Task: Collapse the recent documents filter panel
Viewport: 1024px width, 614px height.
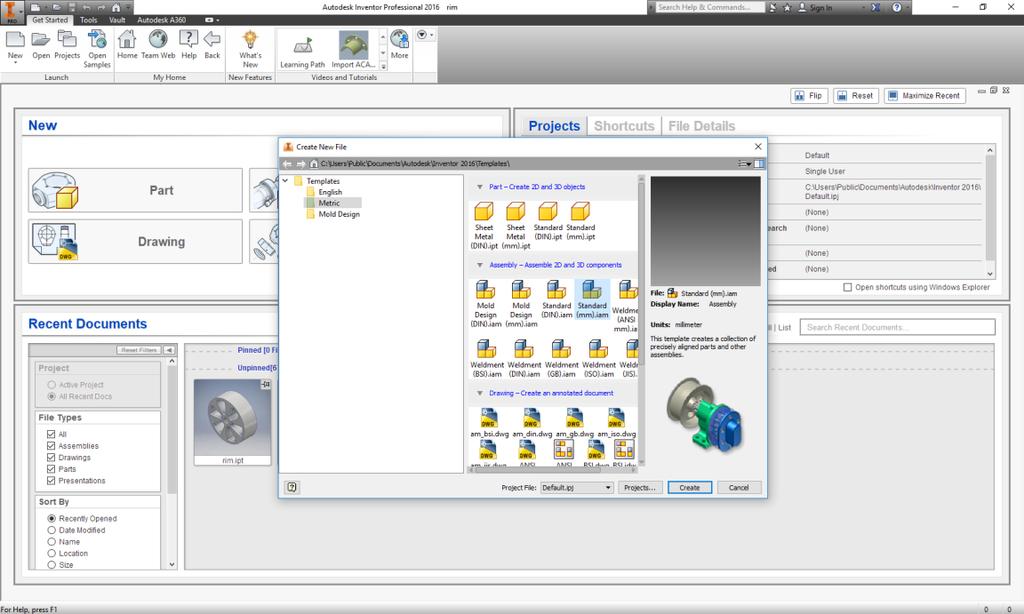Action: tap(169, 350)
